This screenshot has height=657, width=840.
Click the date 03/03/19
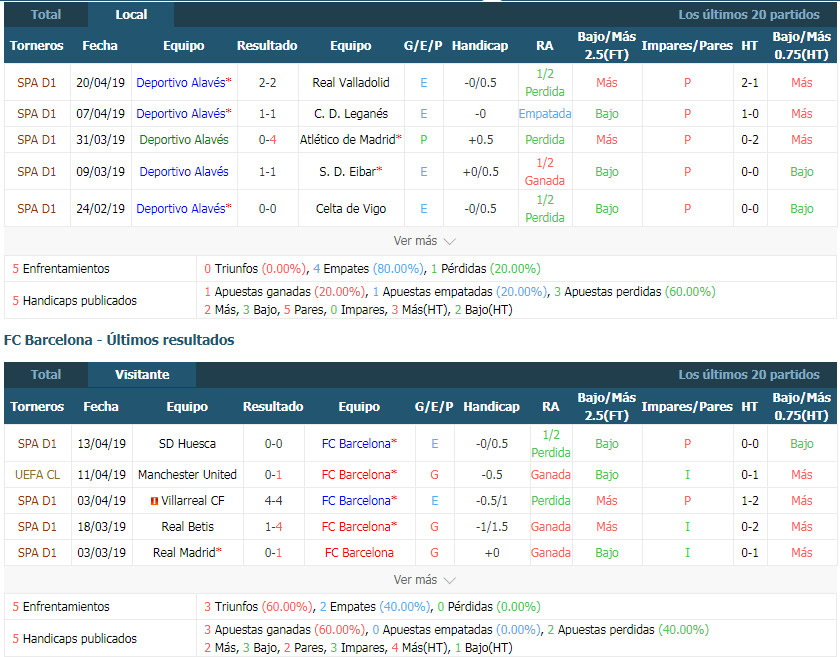point(101,553)
